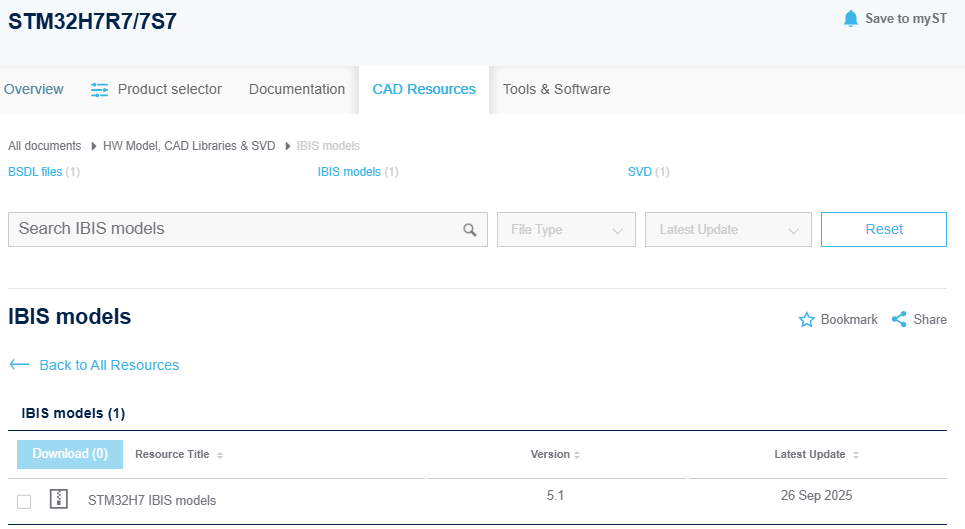Click the zip file icon for STM32H7 IBIS models
This screenshot has height=529, width=965.
click(58, 499)
